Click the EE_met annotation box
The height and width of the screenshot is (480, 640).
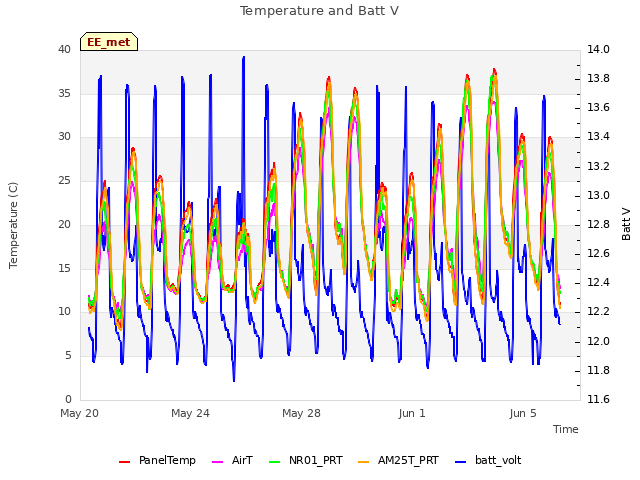109,42
